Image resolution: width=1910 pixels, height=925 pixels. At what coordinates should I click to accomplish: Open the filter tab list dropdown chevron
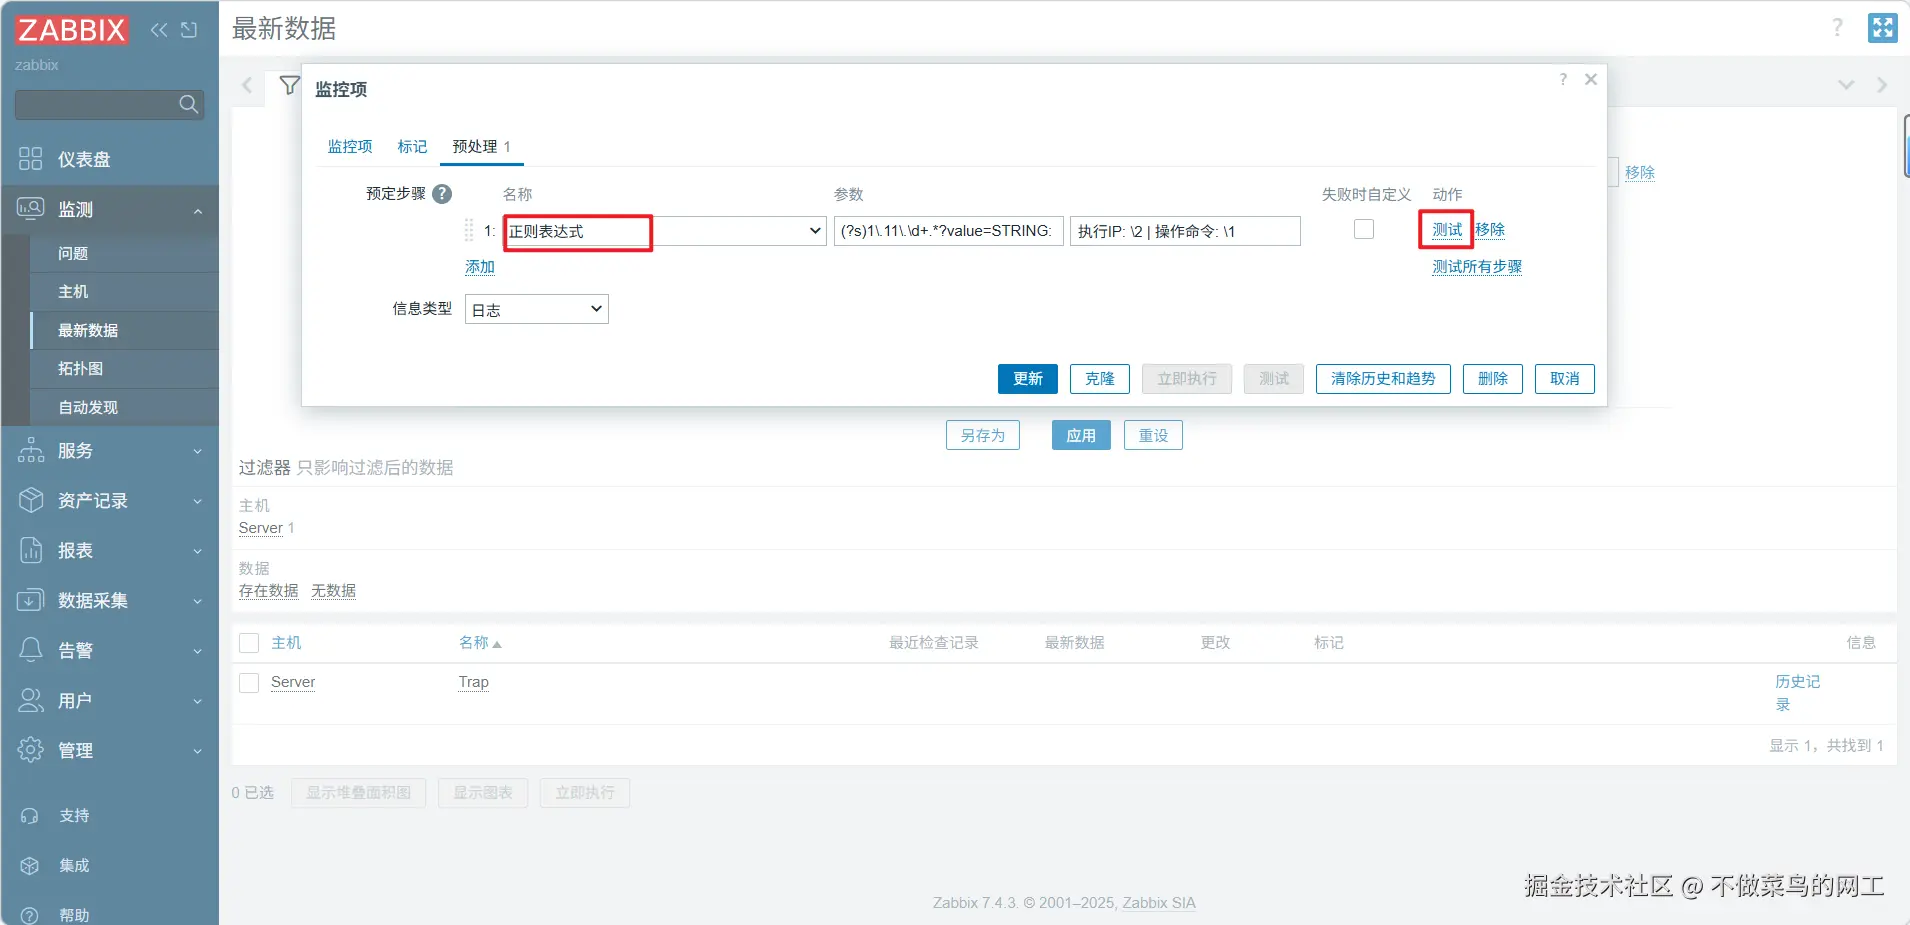pos(1846,85)
